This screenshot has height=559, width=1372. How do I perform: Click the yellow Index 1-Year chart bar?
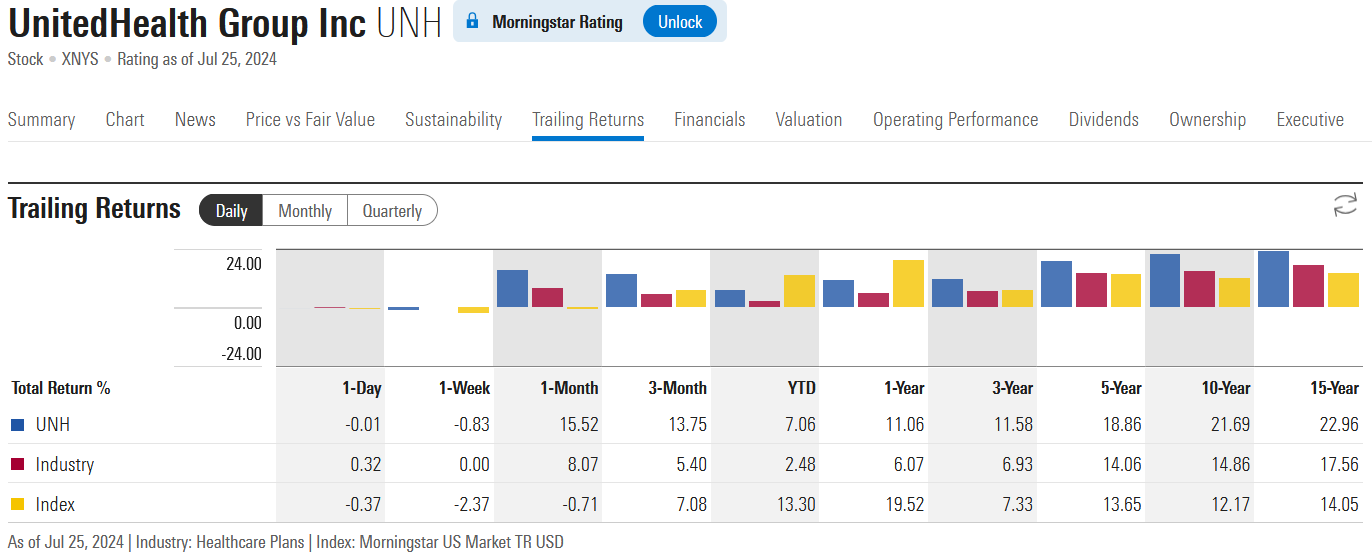tap(908, 283)
